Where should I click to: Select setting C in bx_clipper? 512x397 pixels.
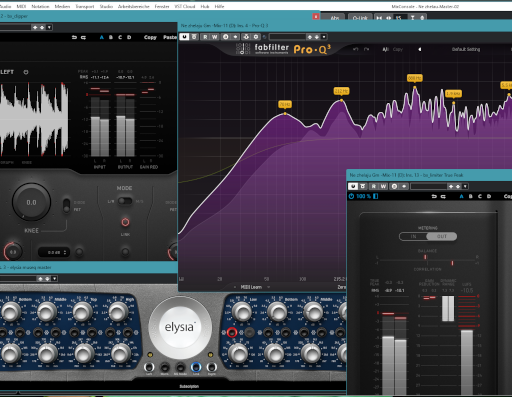tap(120, 37)
